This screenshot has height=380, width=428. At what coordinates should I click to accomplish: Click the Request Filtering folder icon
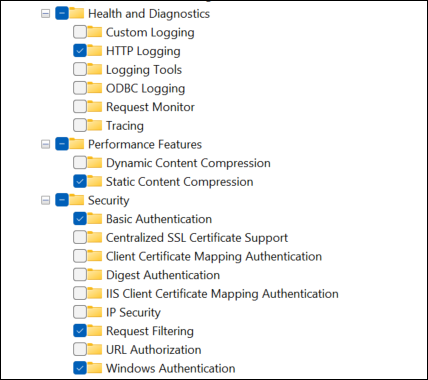tap(95, 331)
